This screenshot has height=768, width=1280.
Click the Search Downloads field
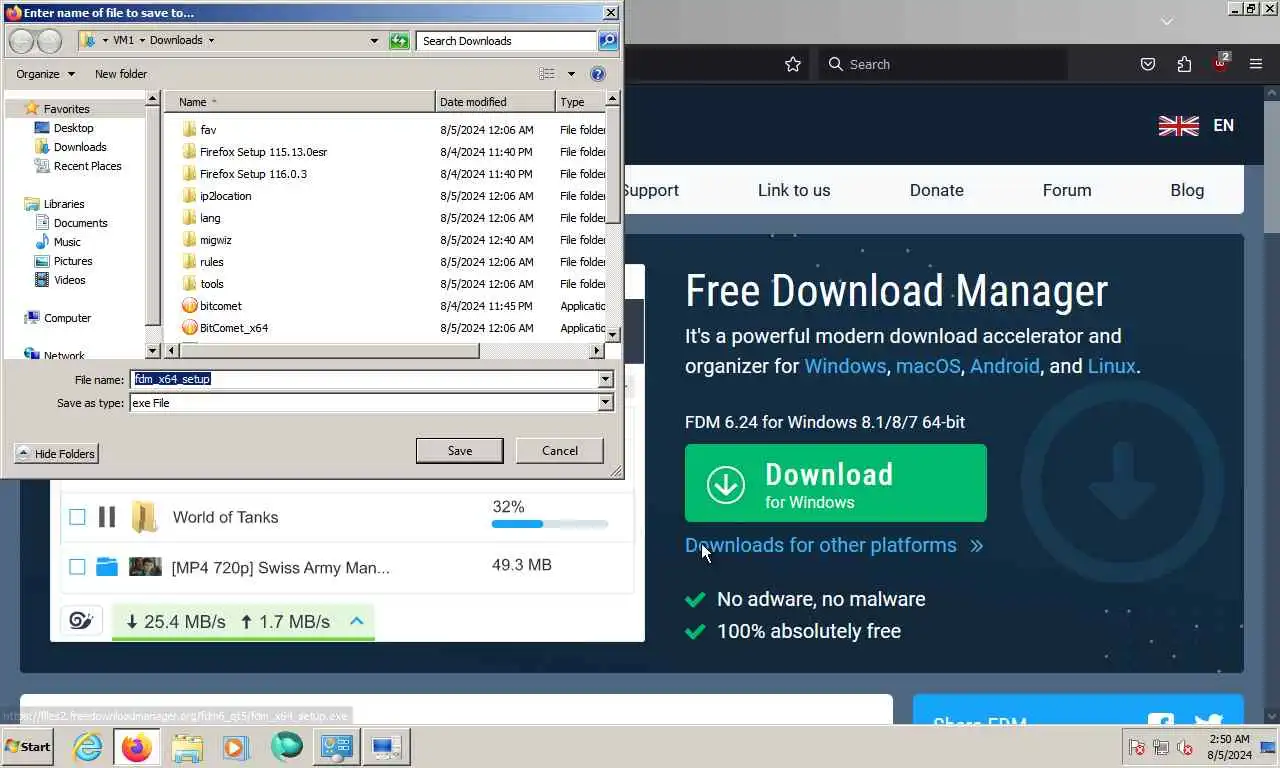506,41
